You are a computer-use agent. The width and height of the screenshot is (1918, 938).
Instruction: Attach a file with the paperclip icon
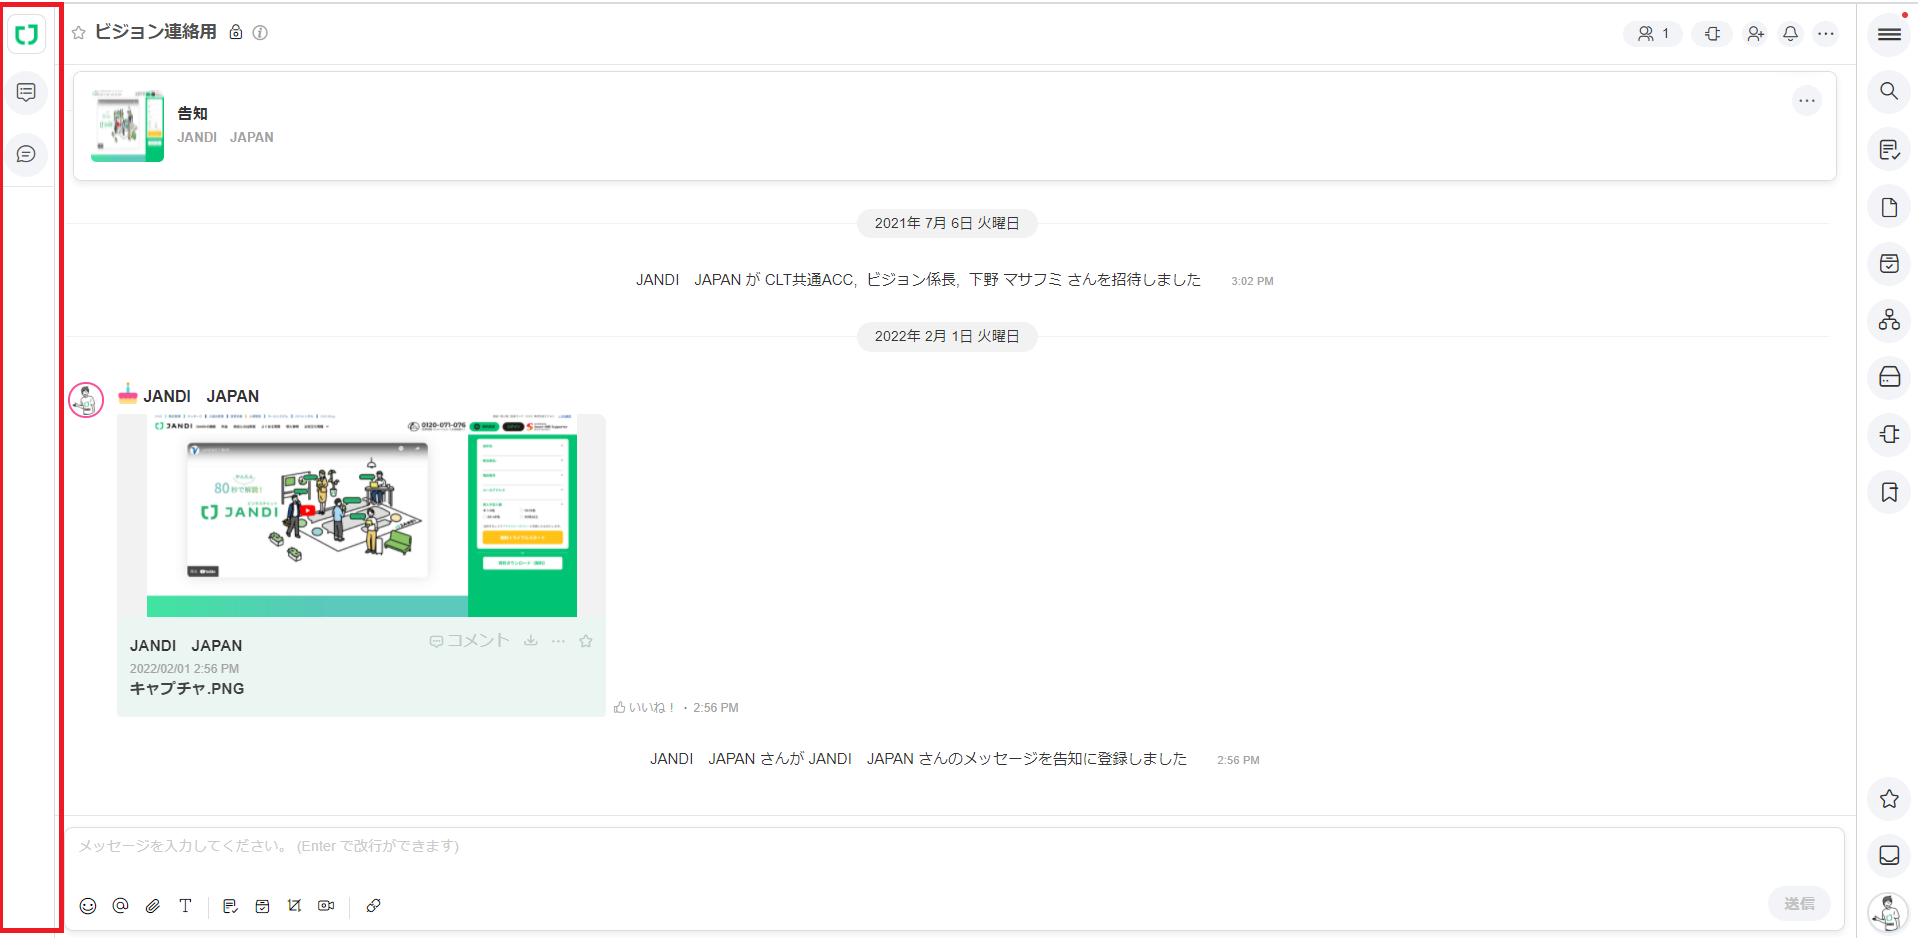(153, 906)
